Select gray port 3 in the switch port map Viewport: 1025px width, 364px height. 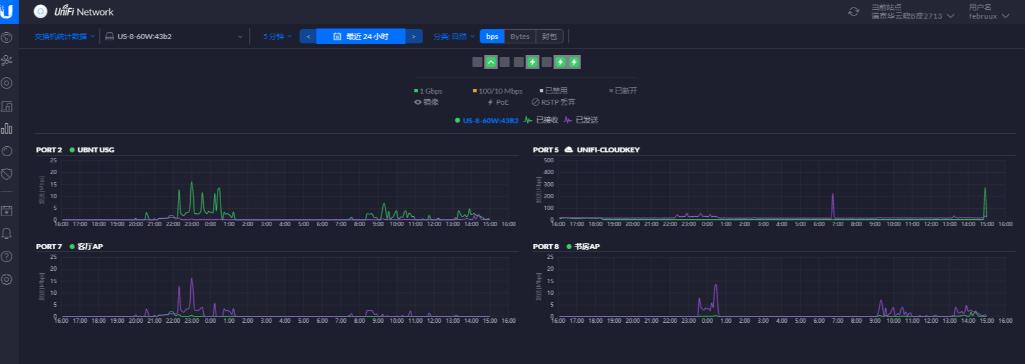(x=505, y=62)
